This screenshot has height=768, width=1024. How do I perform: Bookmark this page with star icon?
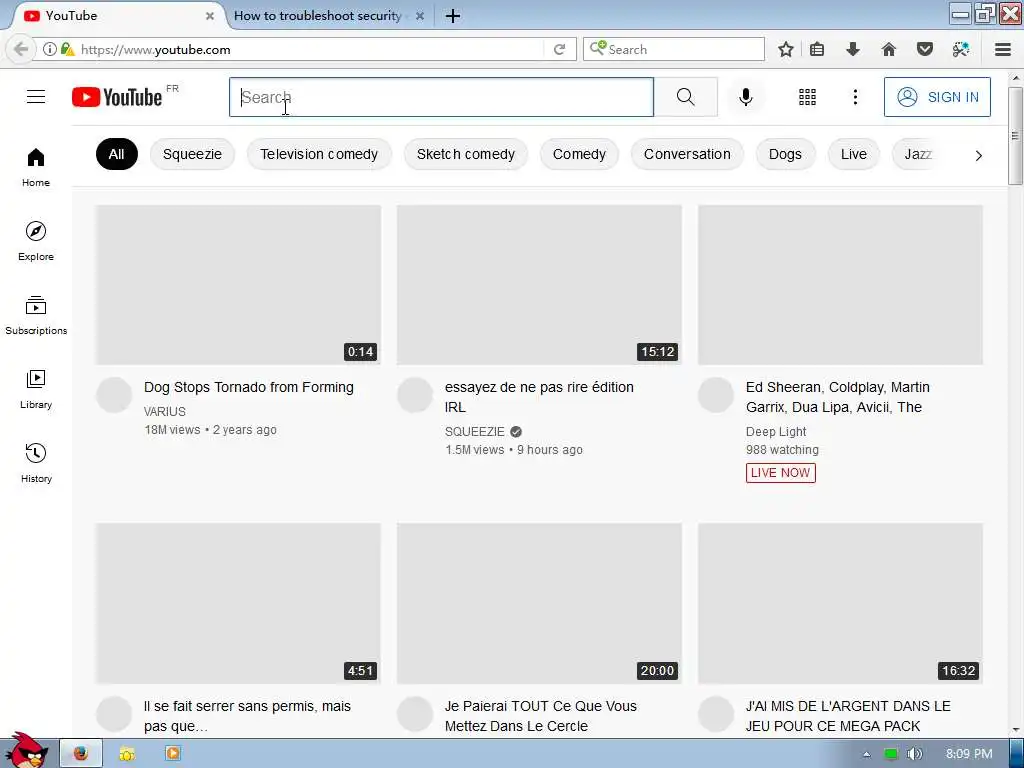(786, 49)
